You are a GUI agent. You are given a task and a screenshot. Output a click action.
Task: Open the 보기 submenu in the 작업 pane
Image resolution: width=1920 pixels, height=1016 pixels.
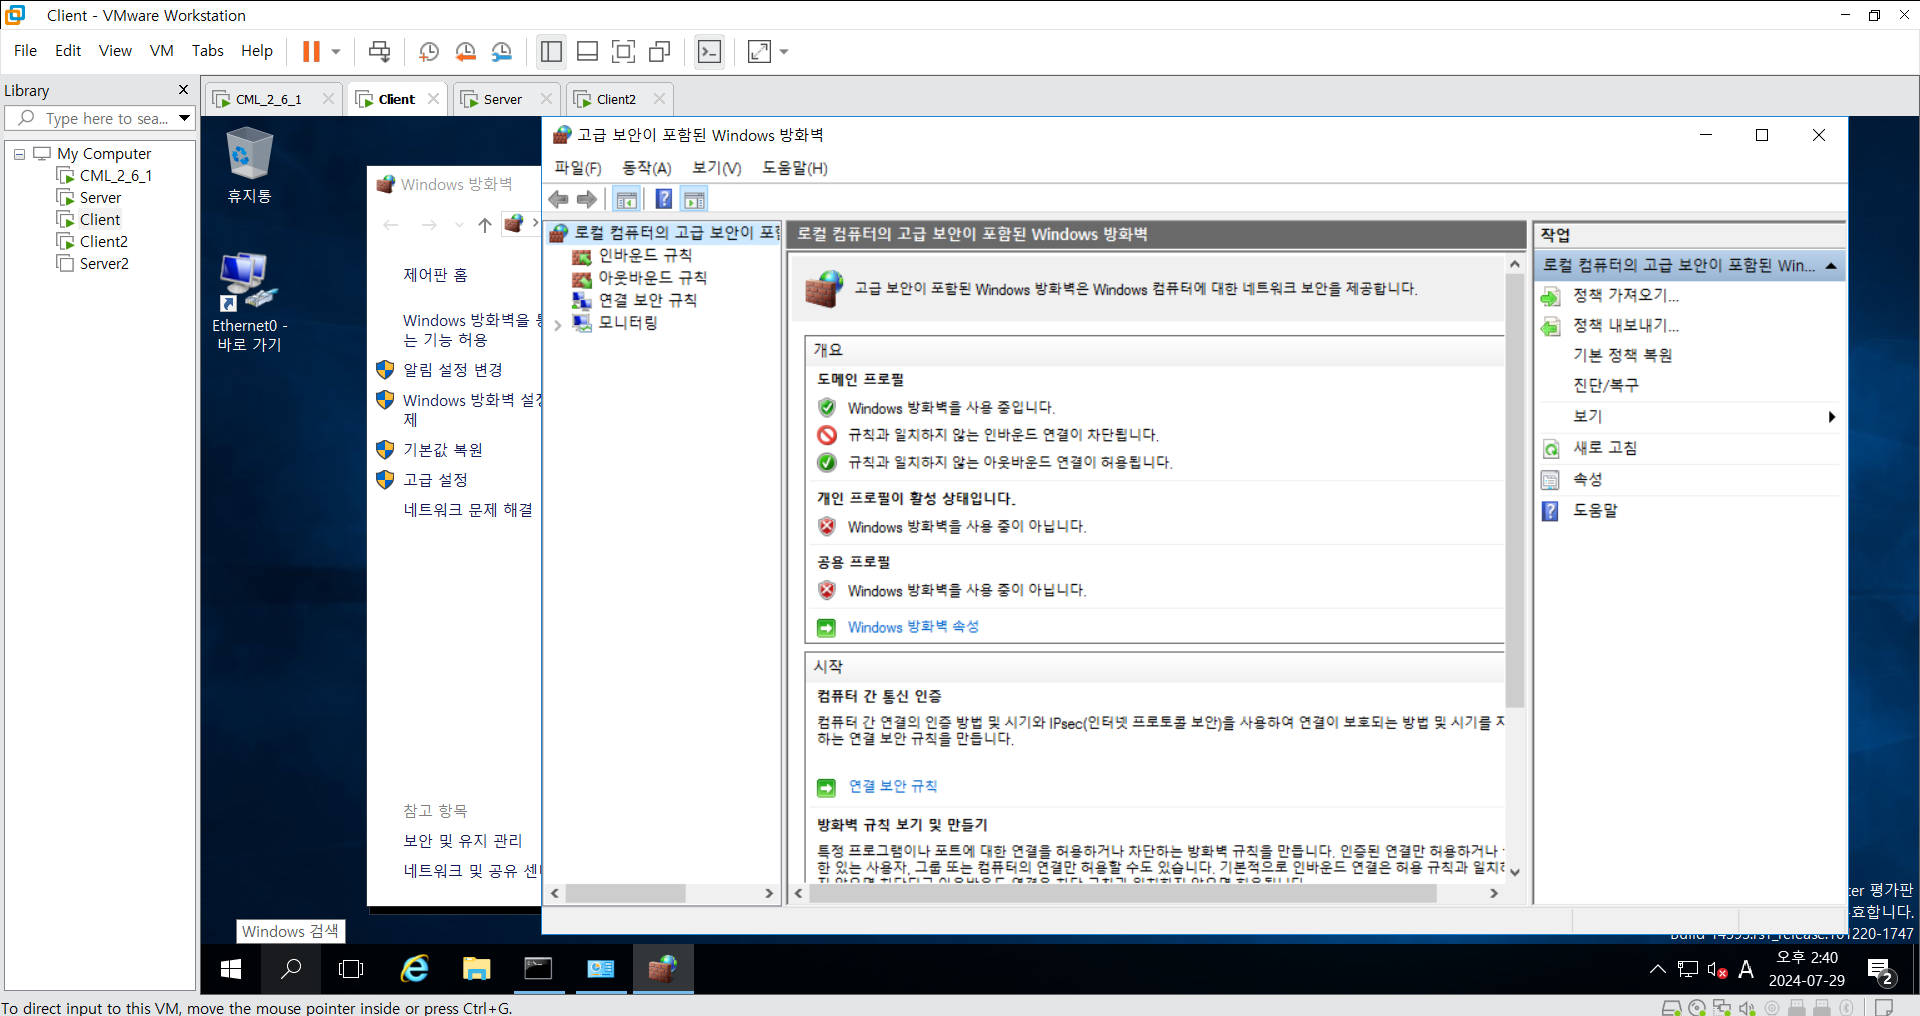[x=1689, y=416]
